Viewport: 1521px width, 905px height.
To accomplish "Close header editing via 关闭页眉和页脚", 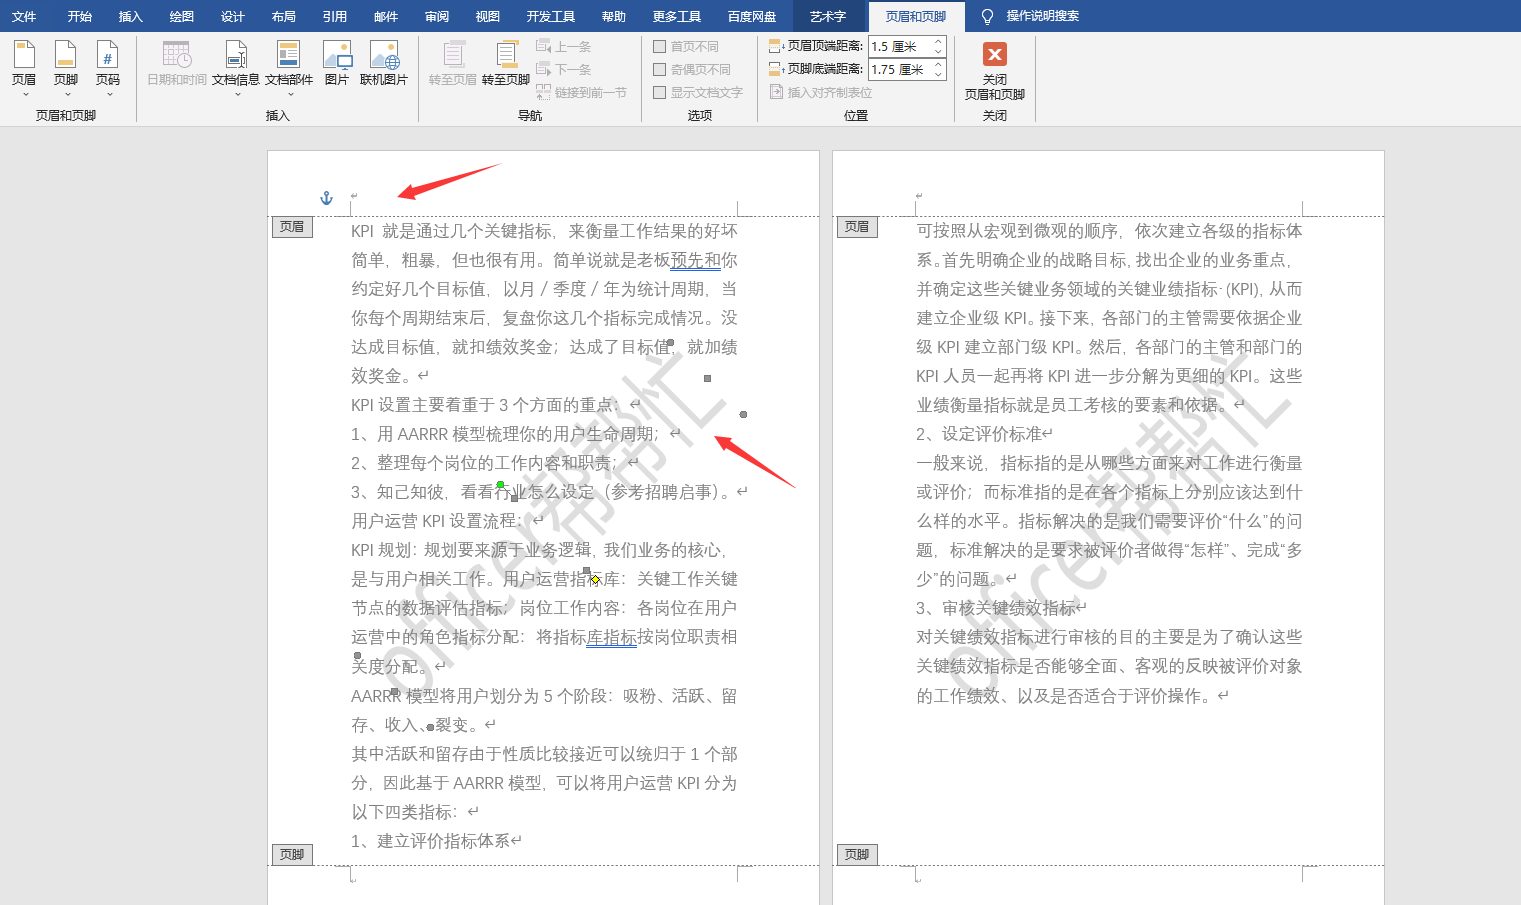I will click(x=993, y=70).
